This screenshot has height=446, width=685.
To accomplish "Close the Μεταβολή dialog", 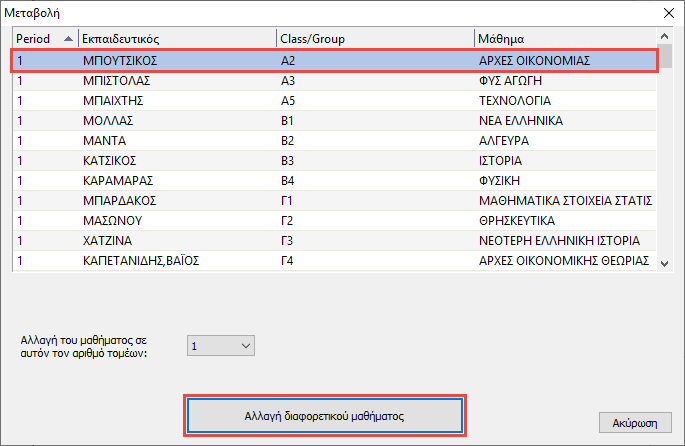I will [x=669, y=13].
